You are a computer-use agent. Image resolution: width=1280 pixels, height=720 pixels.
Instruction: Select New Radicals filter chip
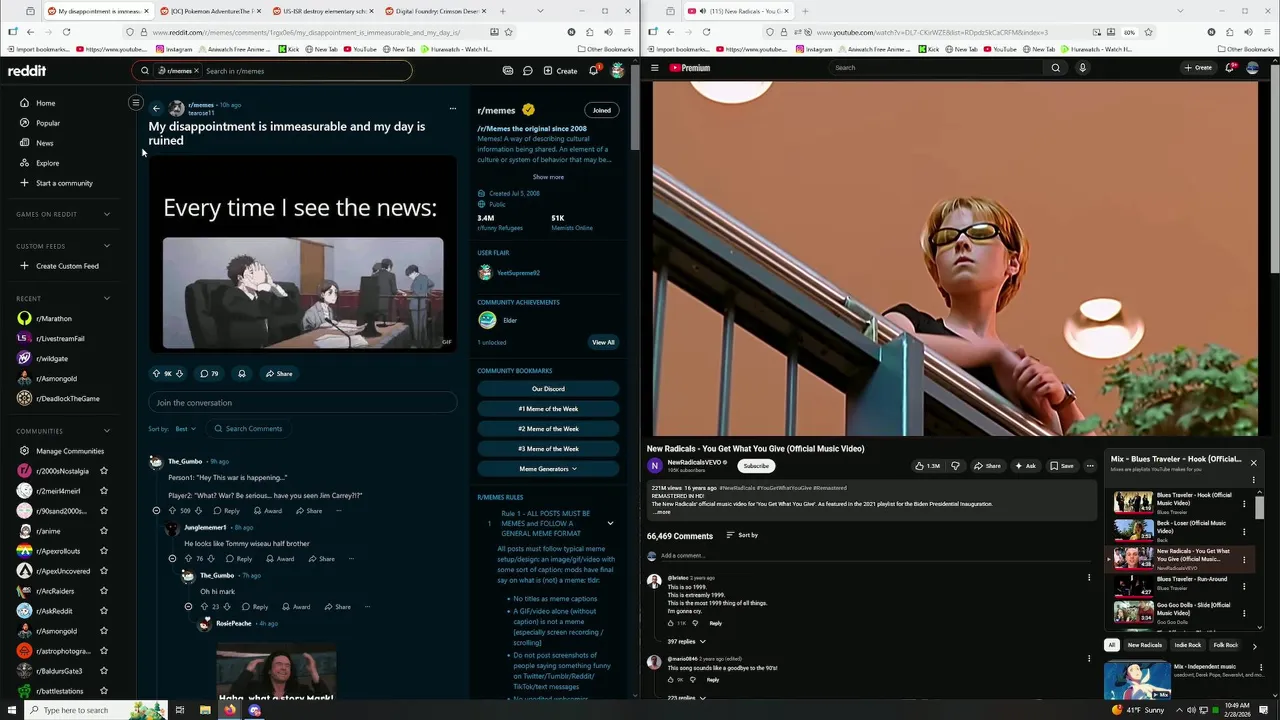1145,645
